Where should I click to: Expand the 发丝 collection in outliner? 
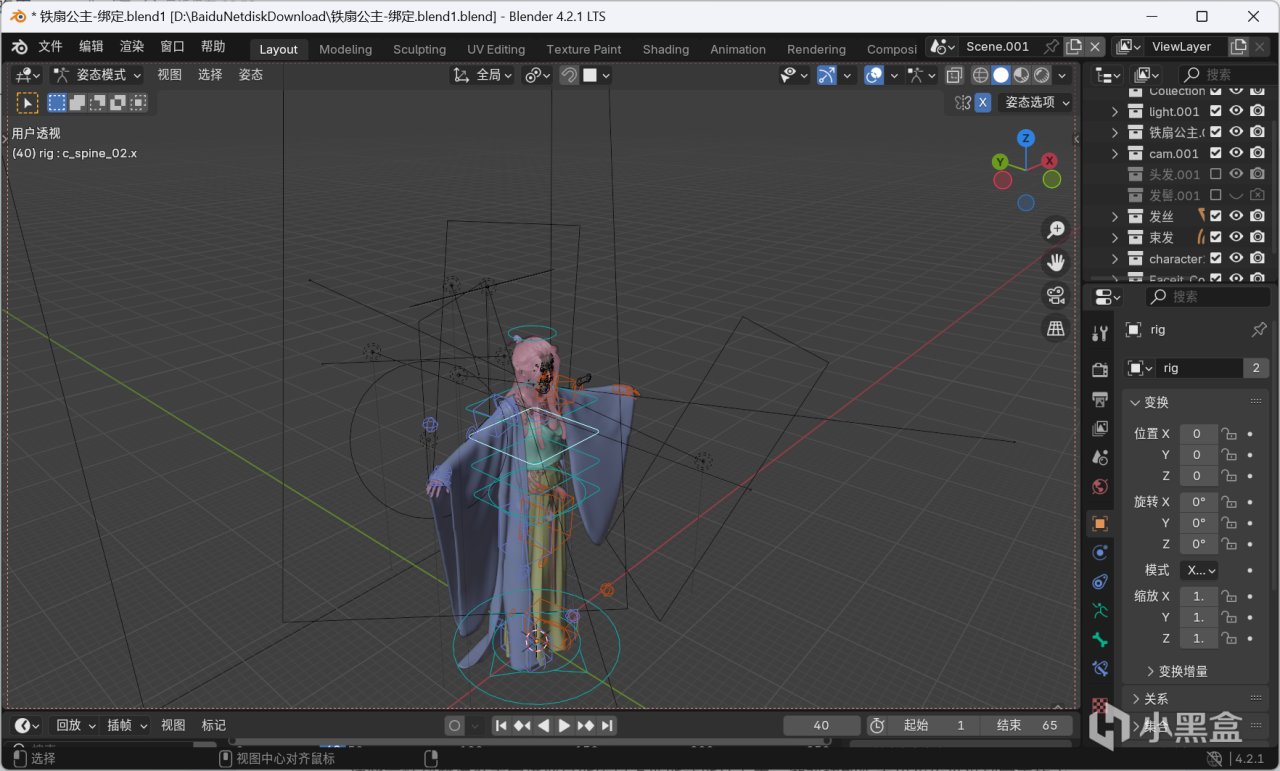[1115, 217]
